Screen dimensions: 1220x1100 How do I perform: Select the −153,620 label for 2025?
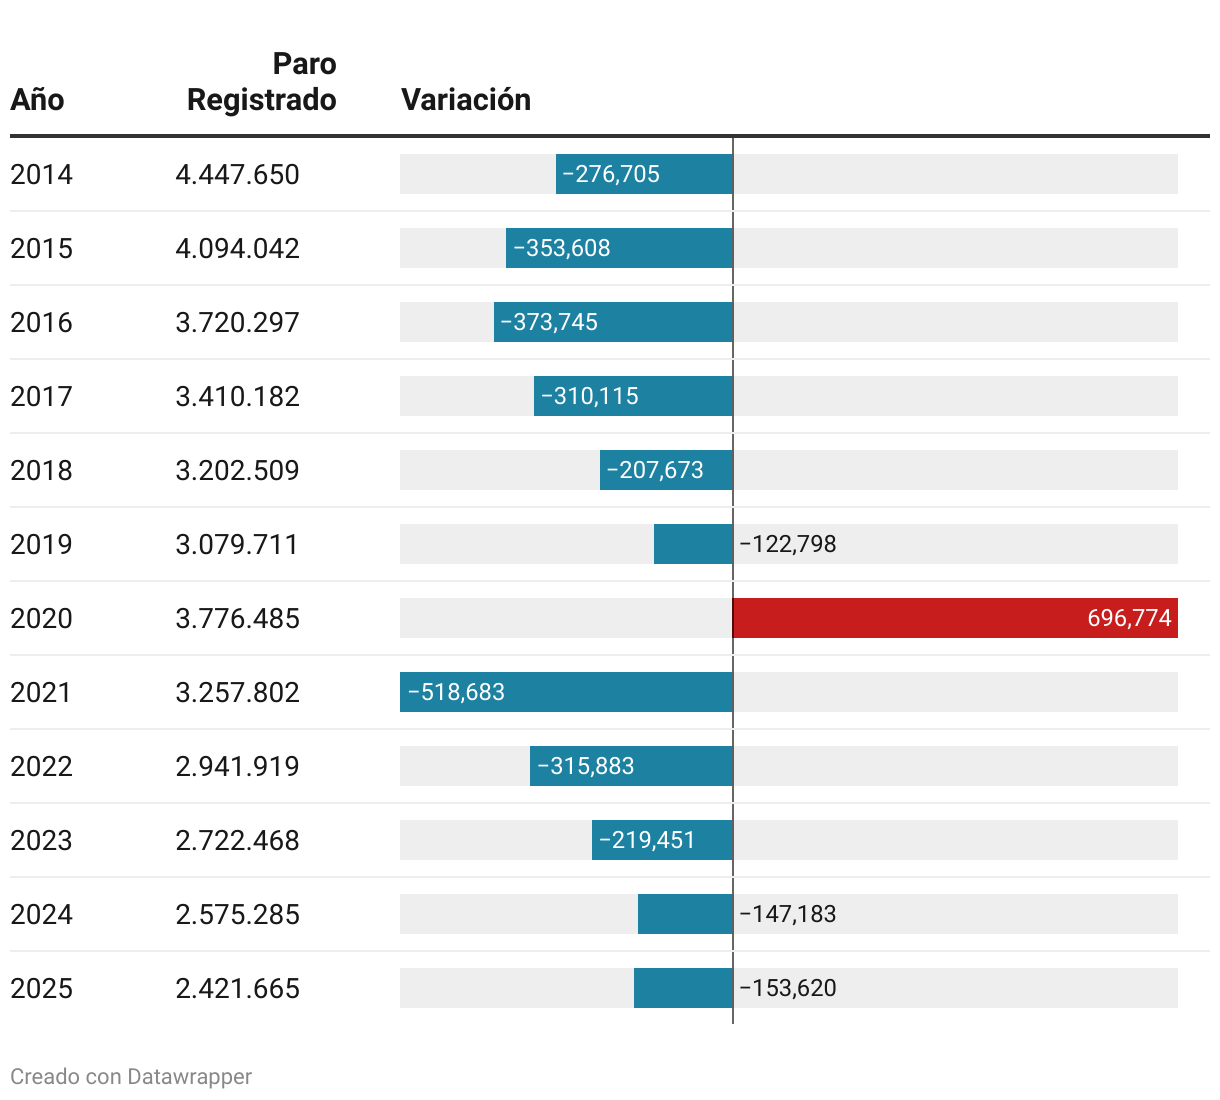coord(788,988)
